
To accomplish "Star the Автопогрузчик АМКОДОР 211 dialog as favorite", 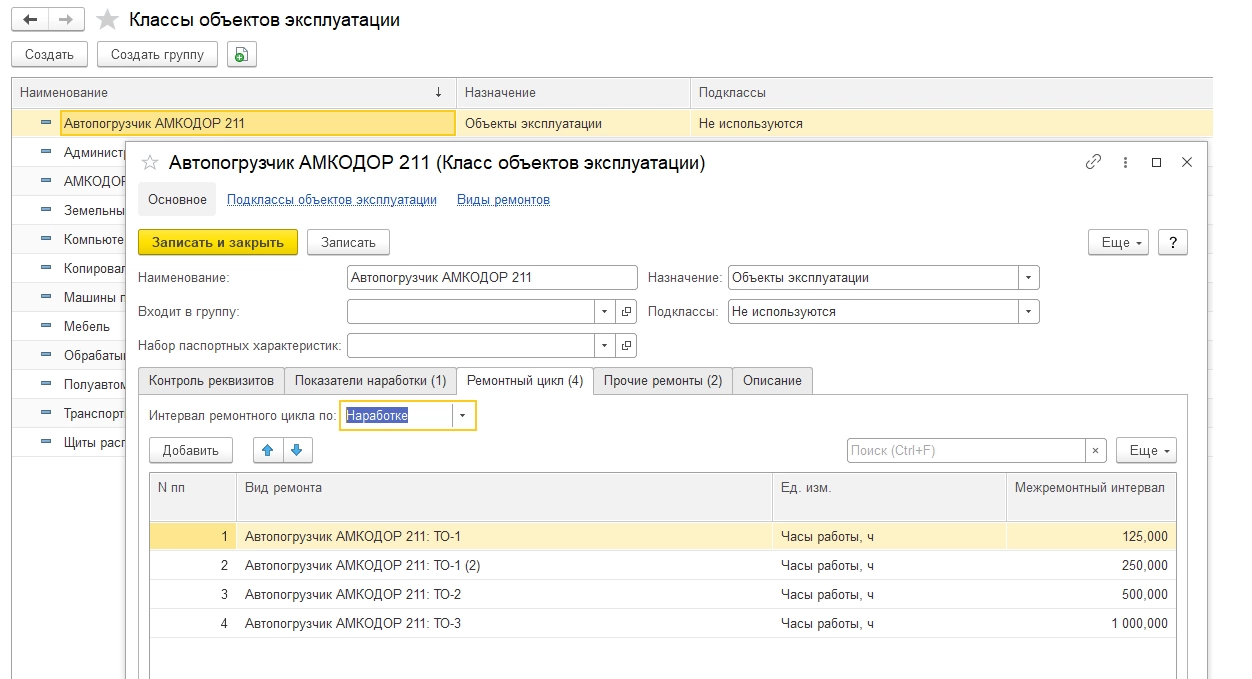I will pos(150,163).
